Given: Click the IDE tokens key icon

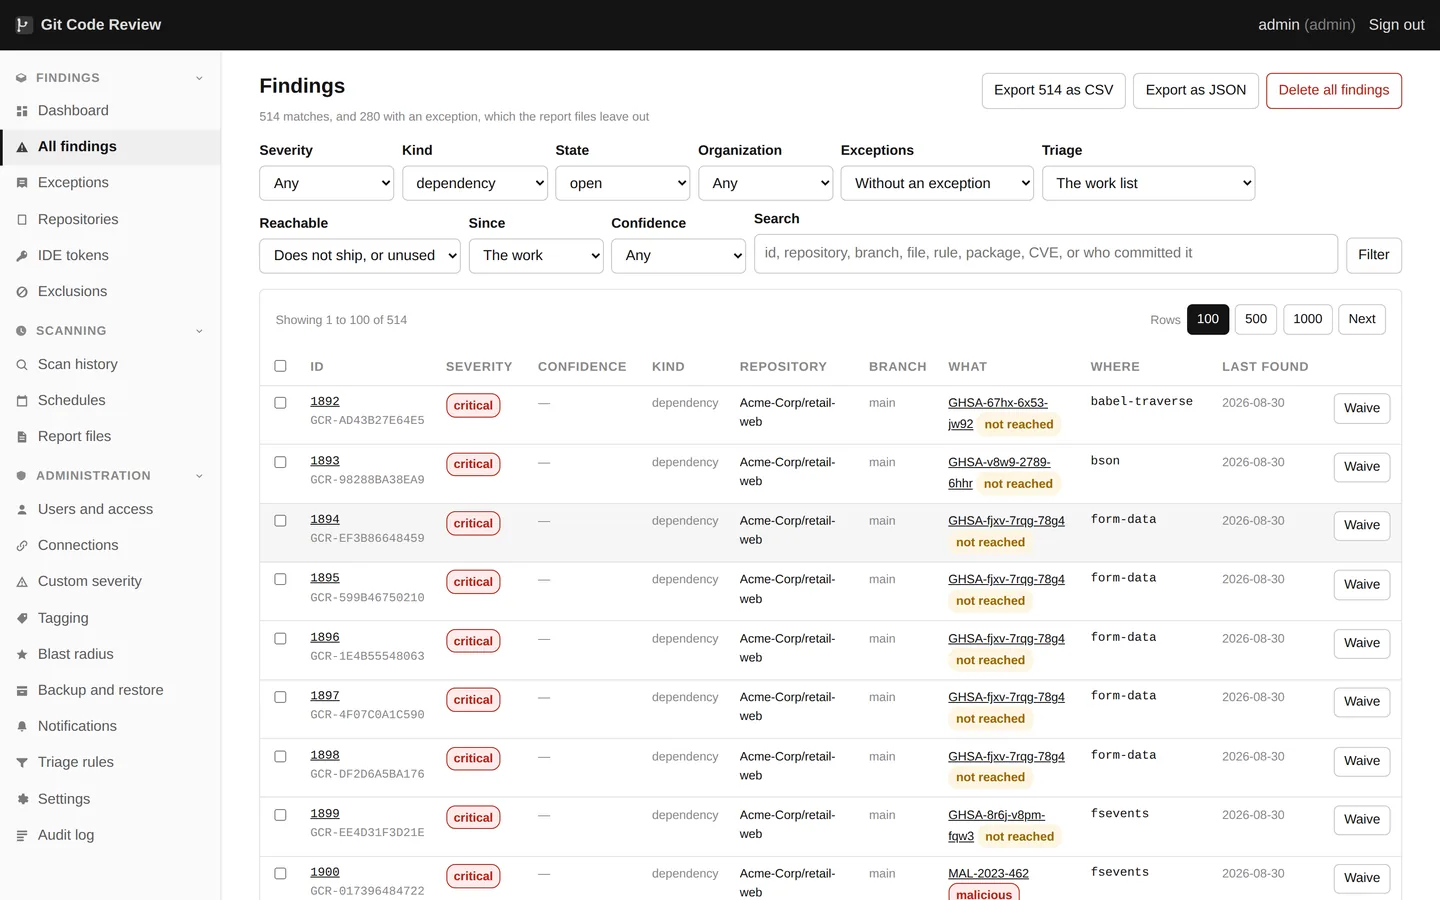Looking at the screenshot, I should [22, 256].
